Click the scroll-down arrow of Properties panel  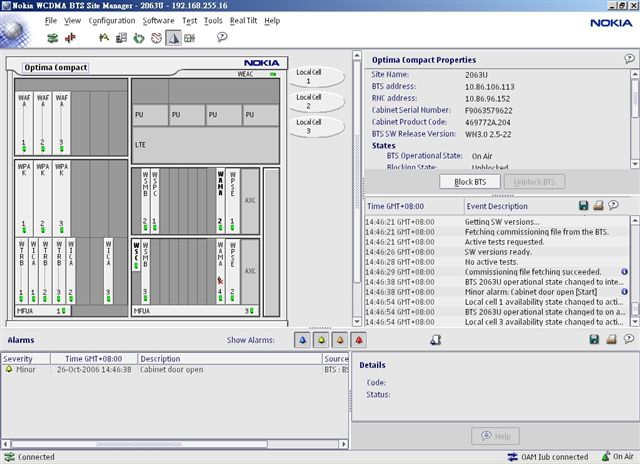(635, 164)
